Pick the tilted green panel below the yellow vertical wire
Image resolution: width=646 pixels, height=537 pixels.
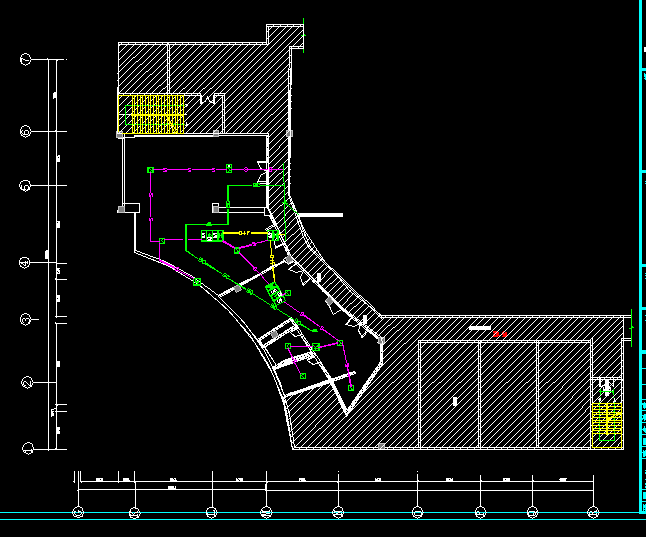[273, 292]
